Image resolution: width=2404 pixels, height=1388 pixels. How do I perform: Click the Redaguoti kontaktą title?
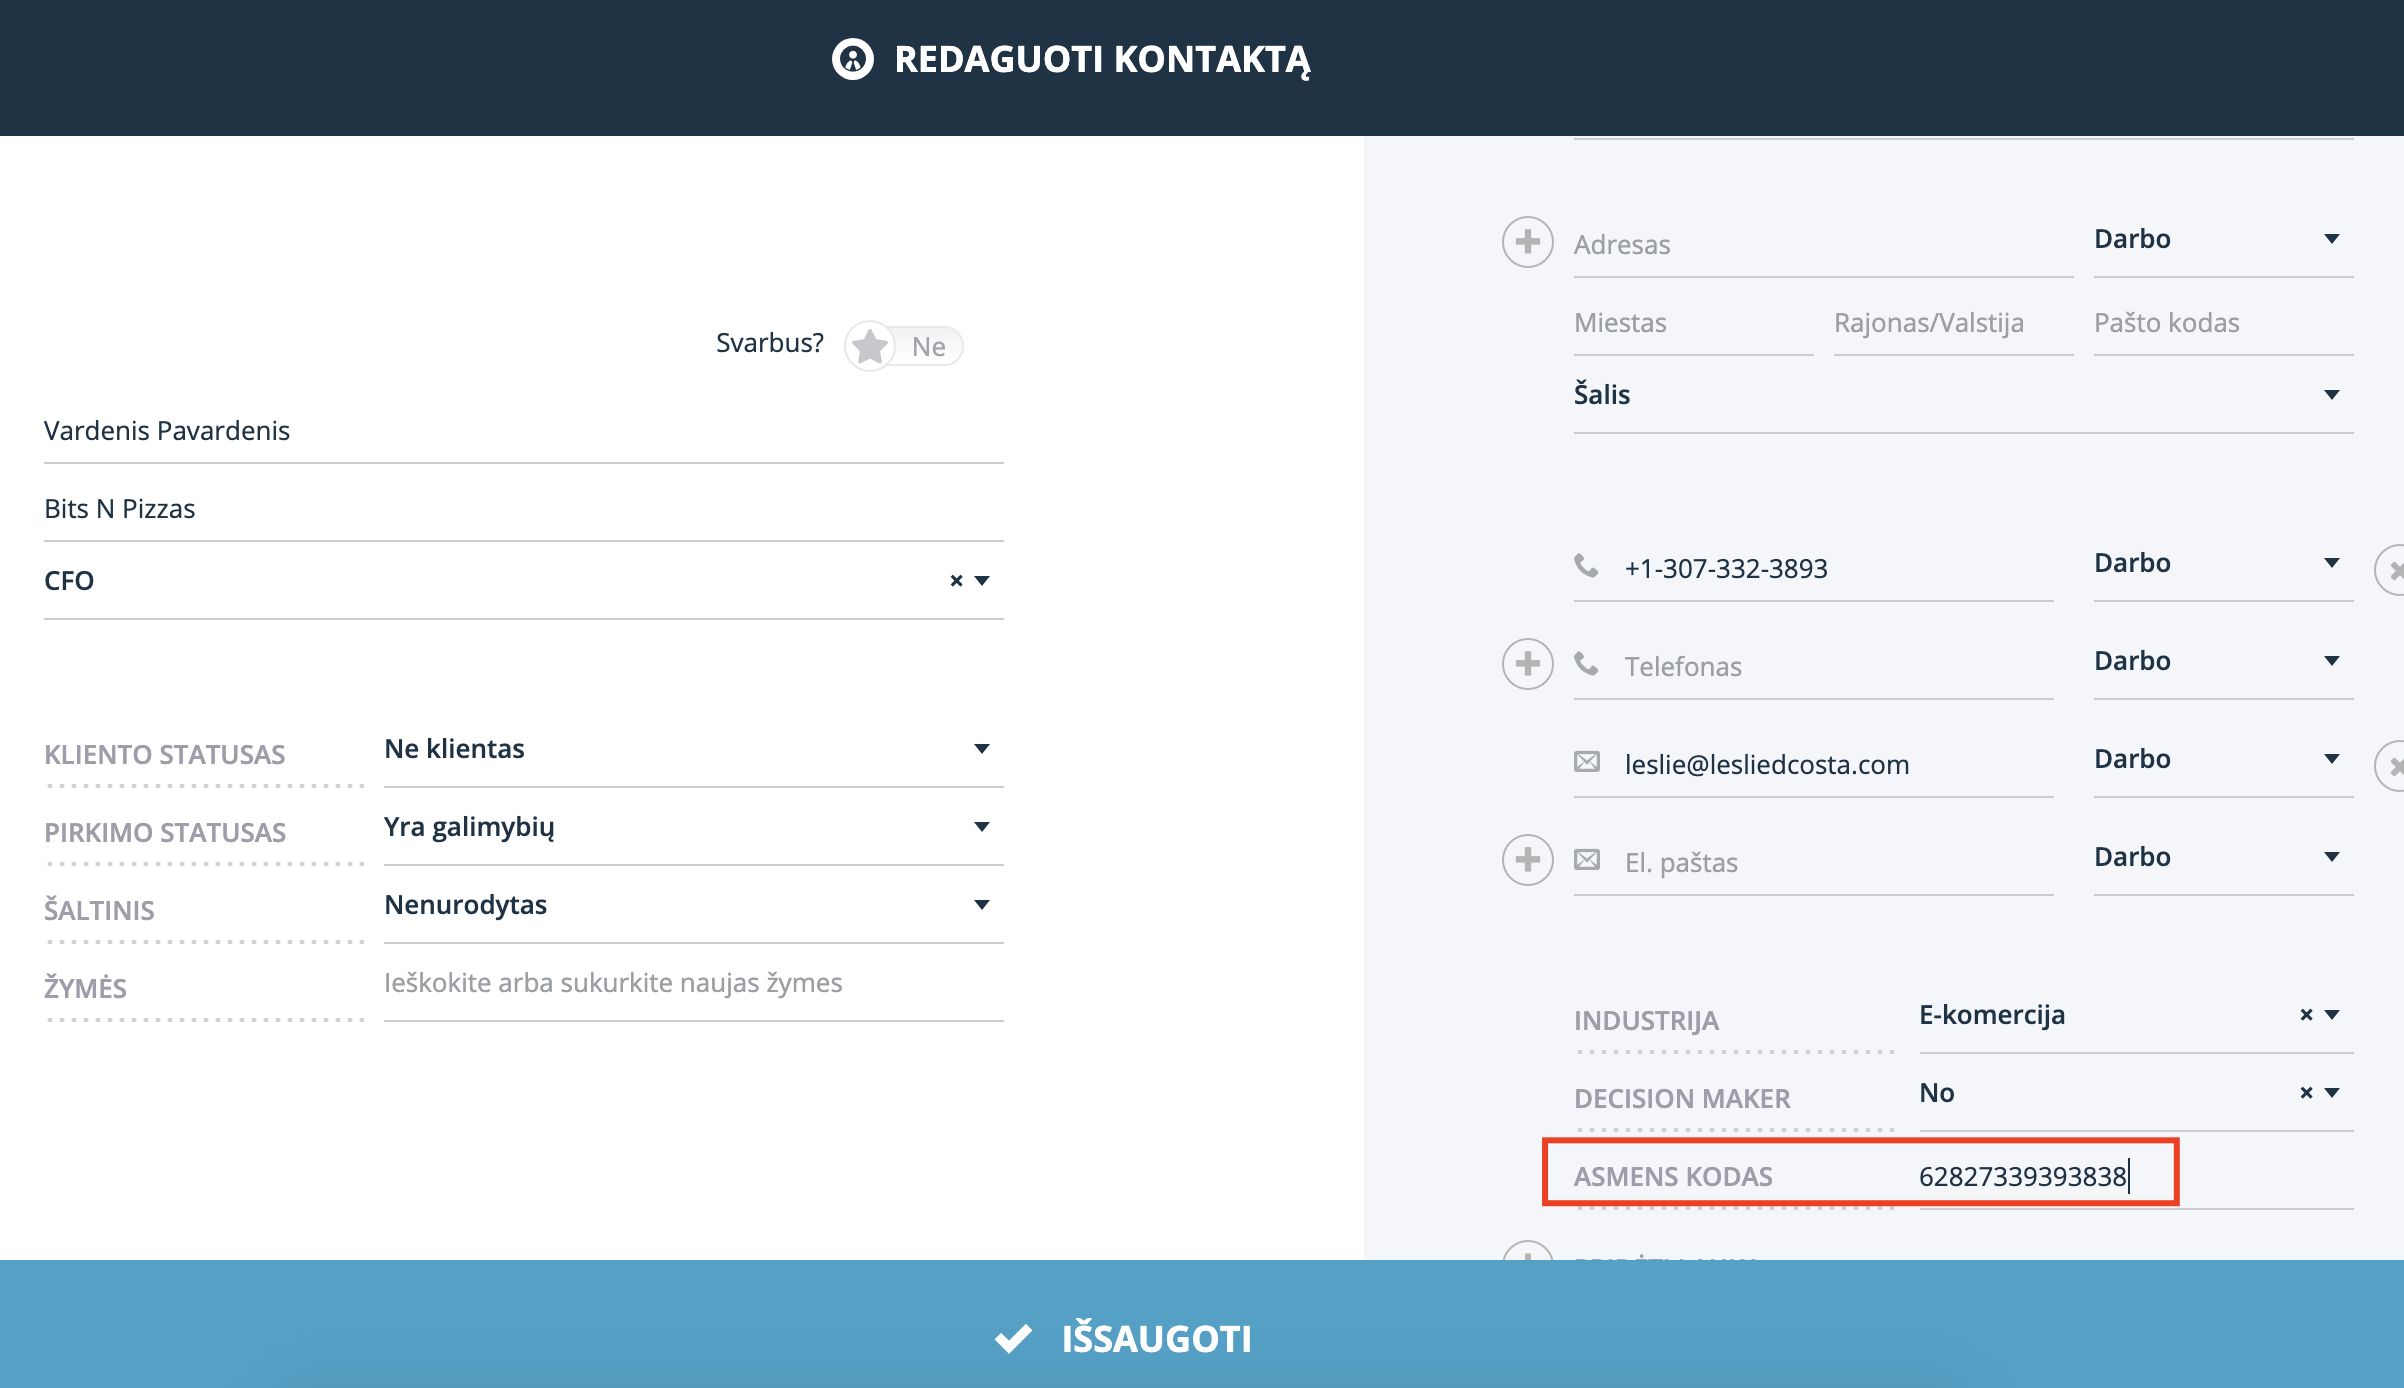coord(1102,60)
